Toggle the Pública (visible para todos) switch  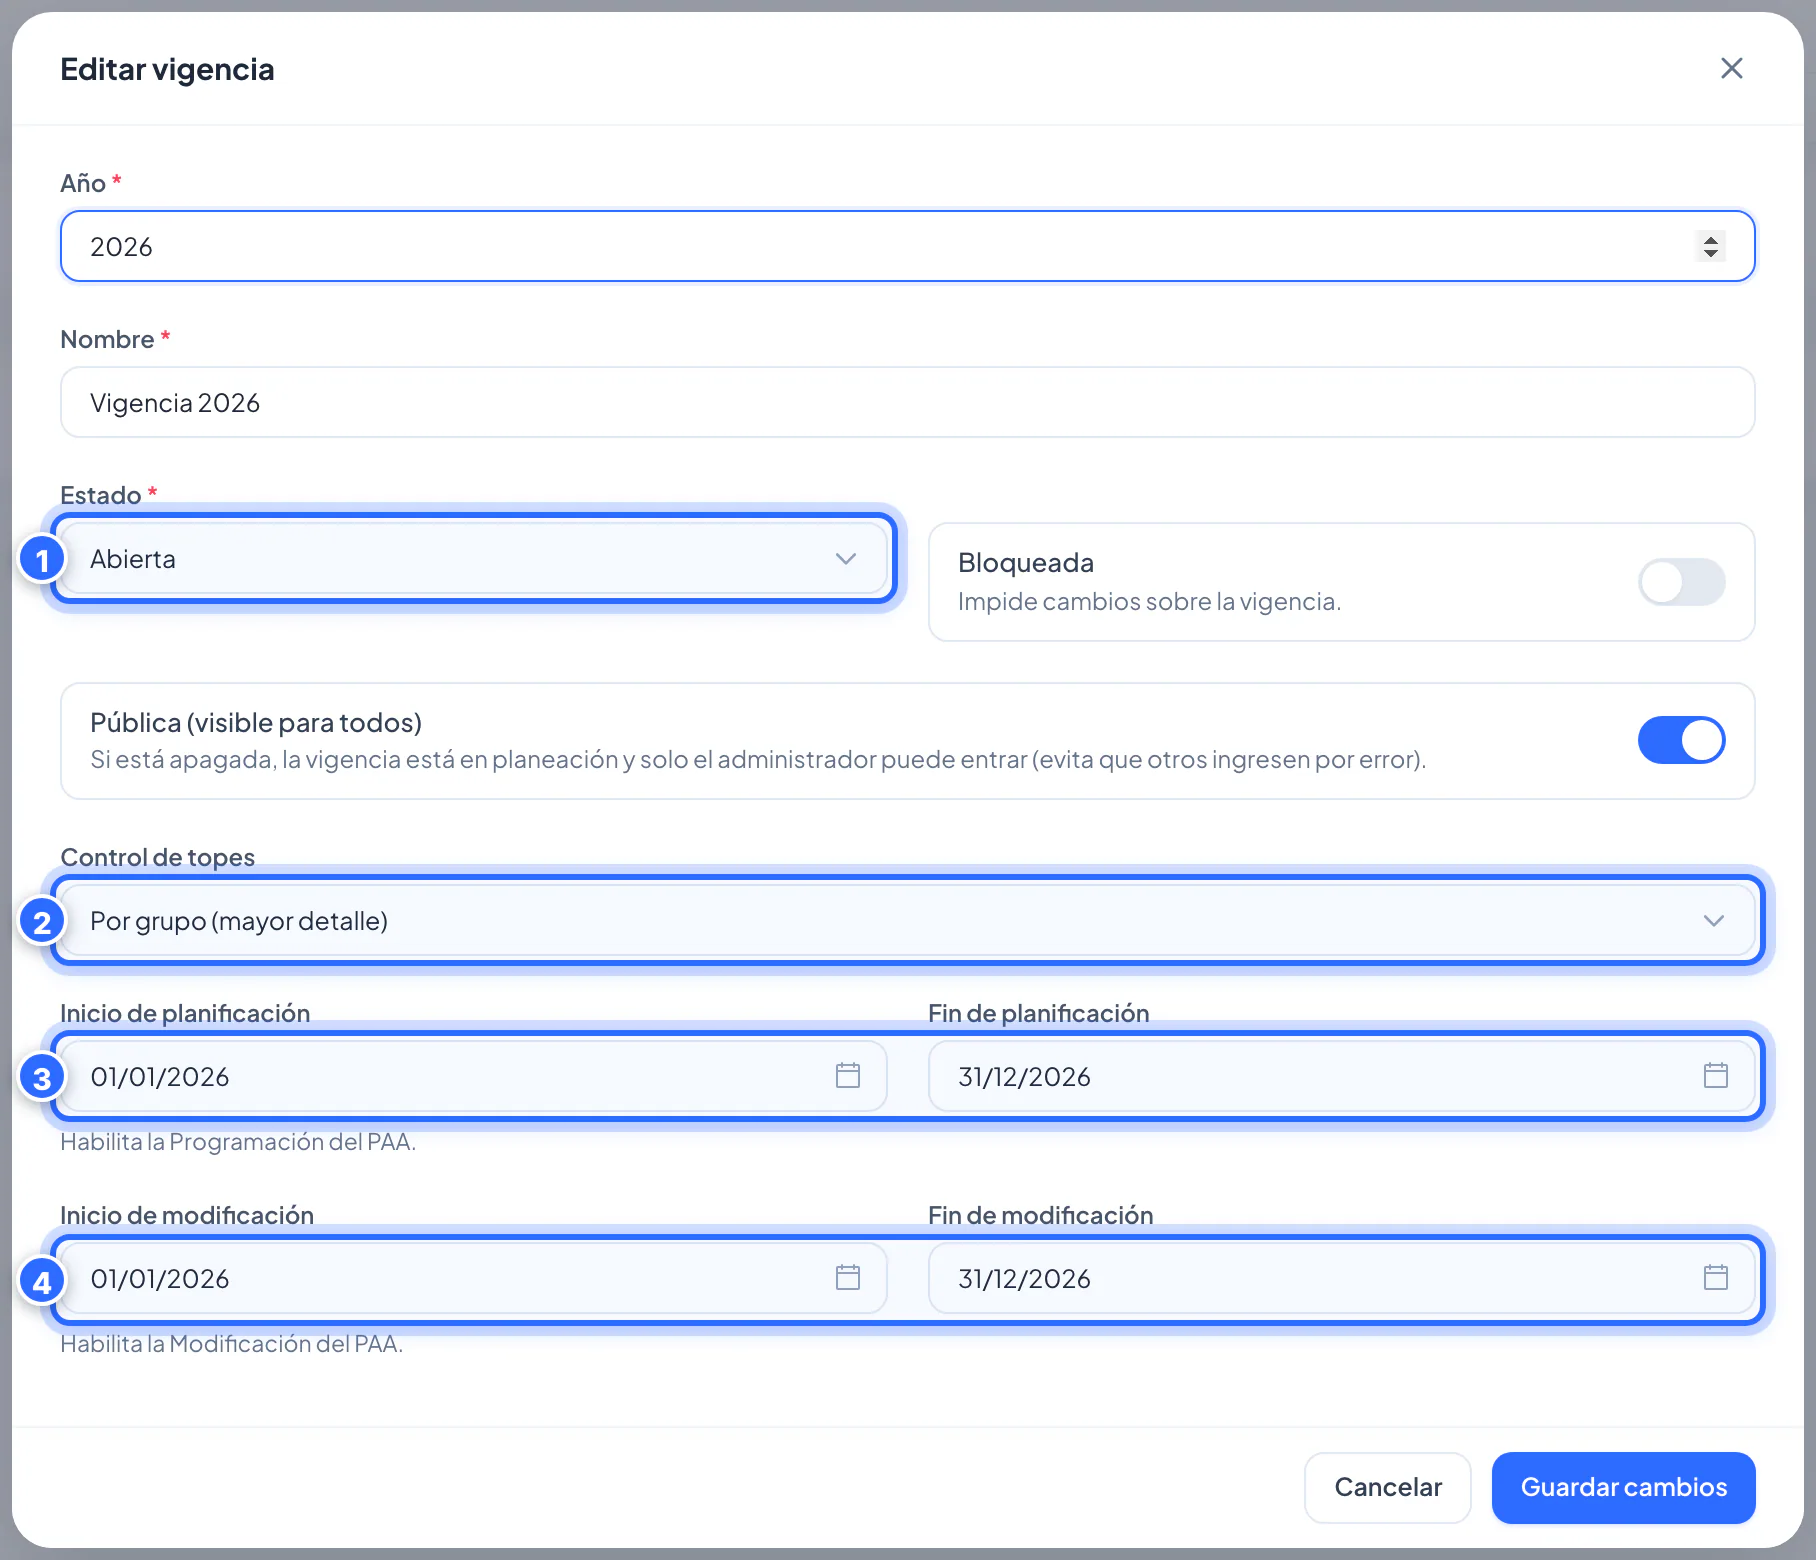pyautogui.click(x=1681, y=740)
